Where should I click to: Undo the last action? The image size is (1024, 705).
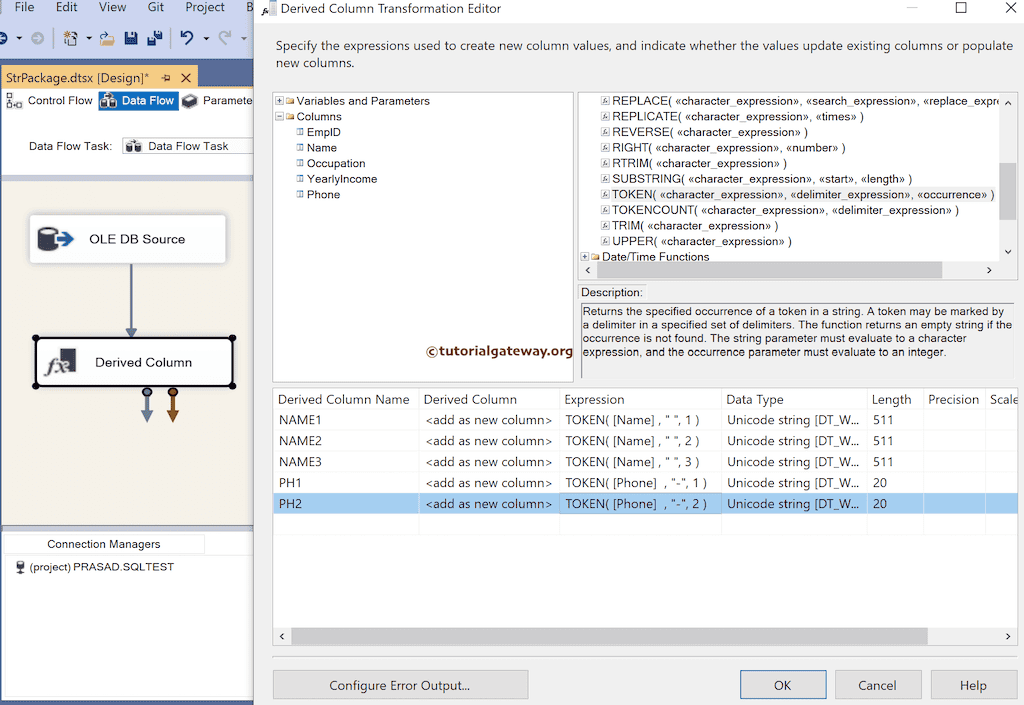tap(187, 37)
